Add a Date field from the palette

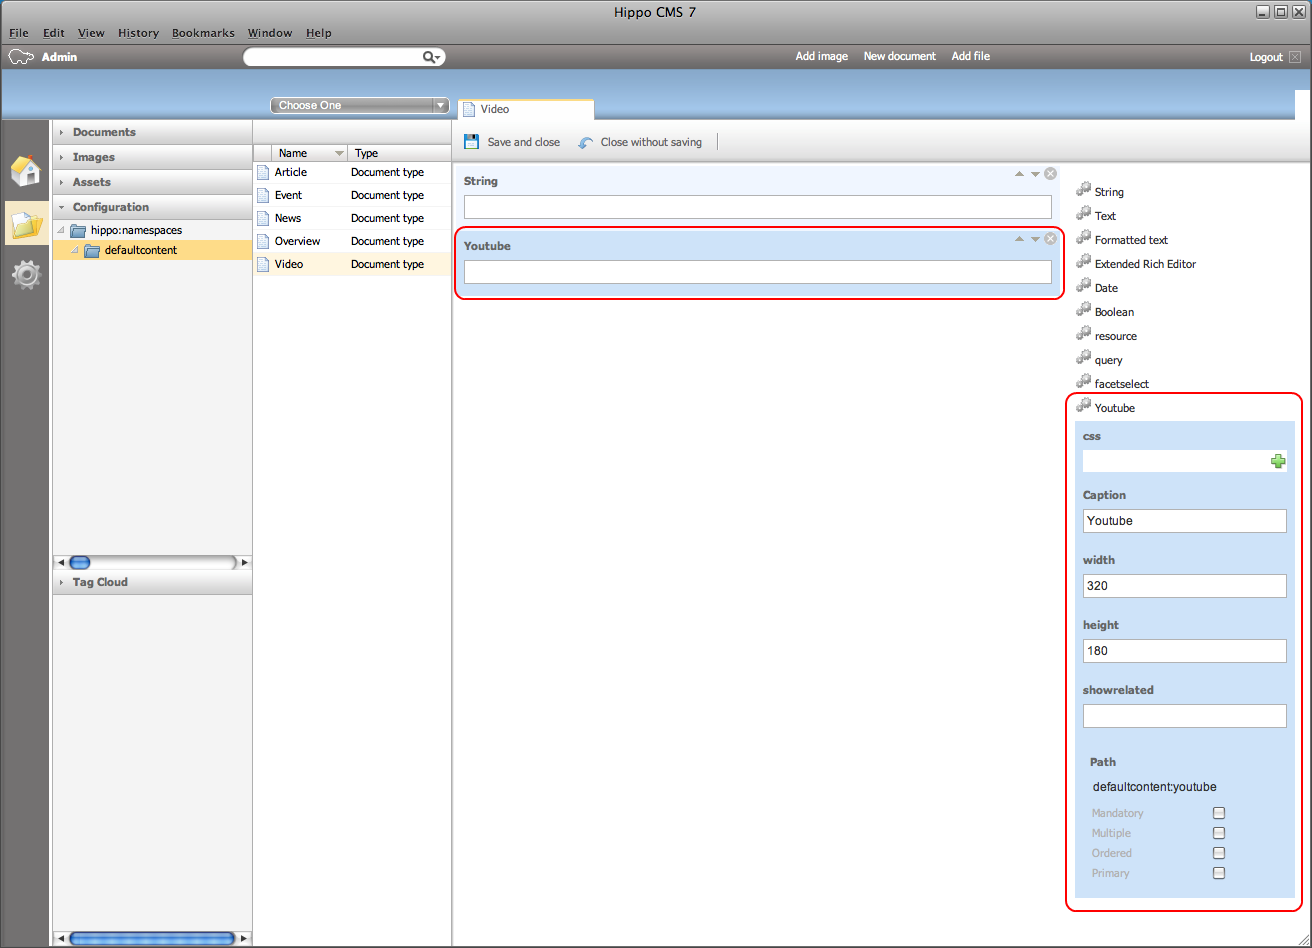point(1105,288)
